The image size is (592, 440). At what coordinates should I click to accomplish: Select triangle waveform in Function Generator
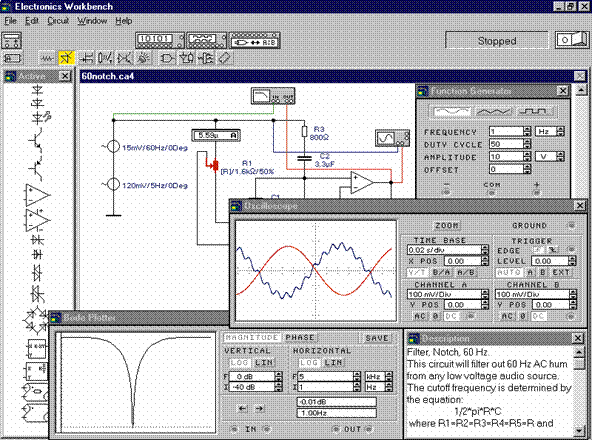tap(493, 111)
